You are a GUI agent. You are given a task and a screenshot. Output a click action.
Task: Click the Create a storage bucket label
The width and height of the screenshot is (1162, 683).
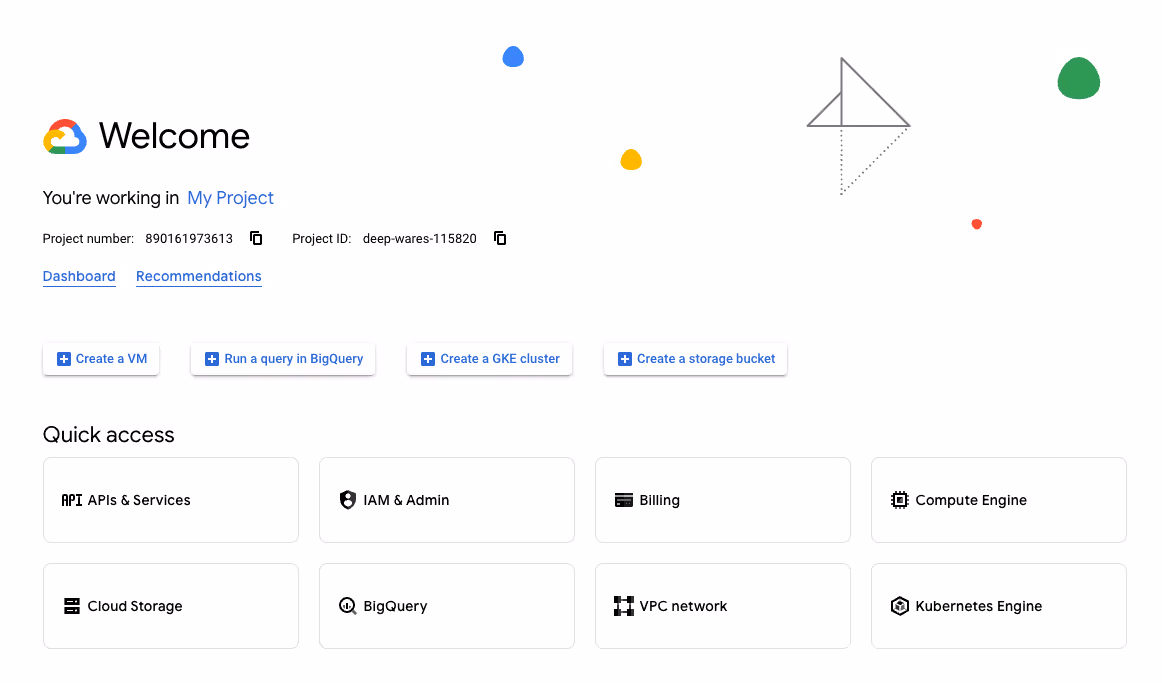click(x=706, y=359)
